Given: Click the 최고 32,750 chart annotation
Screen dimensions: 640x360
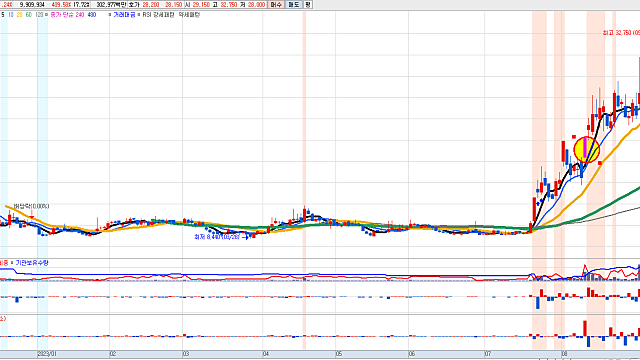Looking at the screenshot, I should click(621, 33).
